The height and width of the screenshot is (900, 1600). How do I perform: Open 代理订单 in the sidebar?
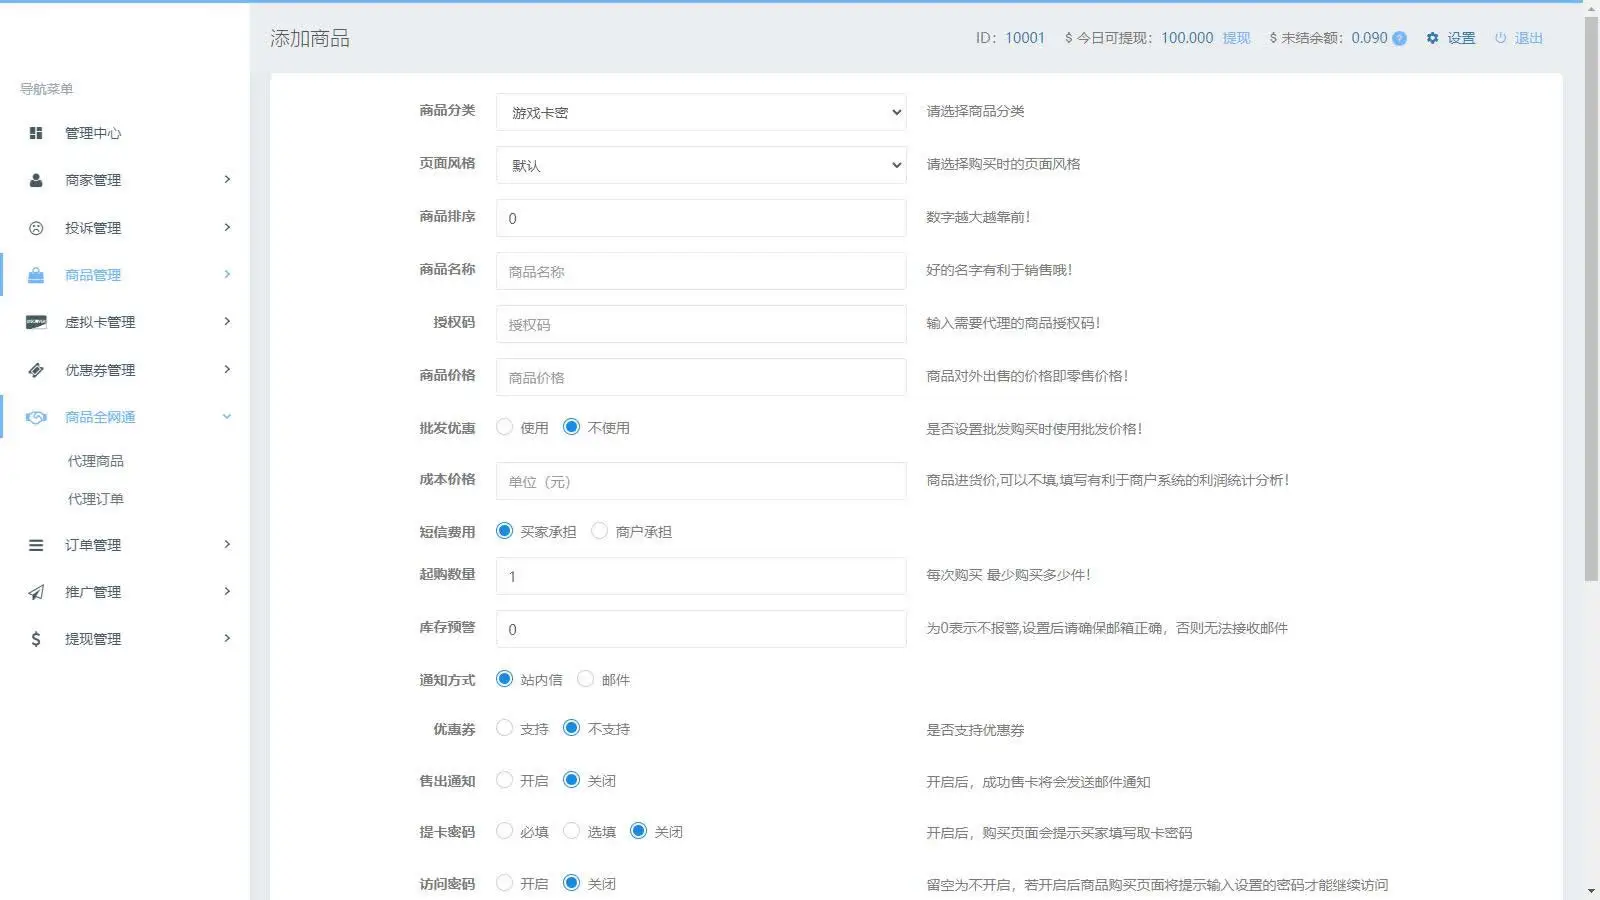(96, 498)
